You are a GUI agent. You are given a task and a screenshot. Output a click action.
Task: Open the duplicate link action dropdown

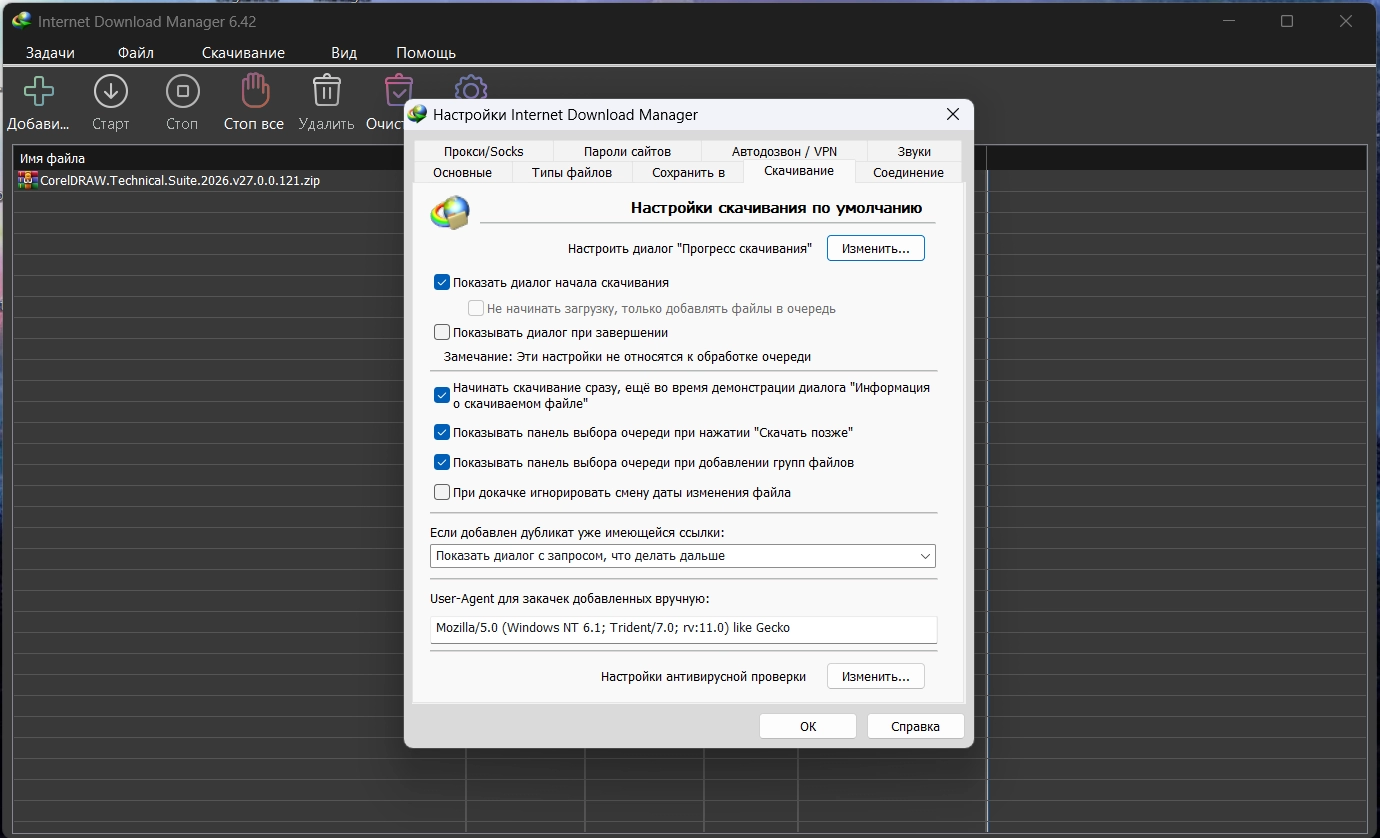683,556
